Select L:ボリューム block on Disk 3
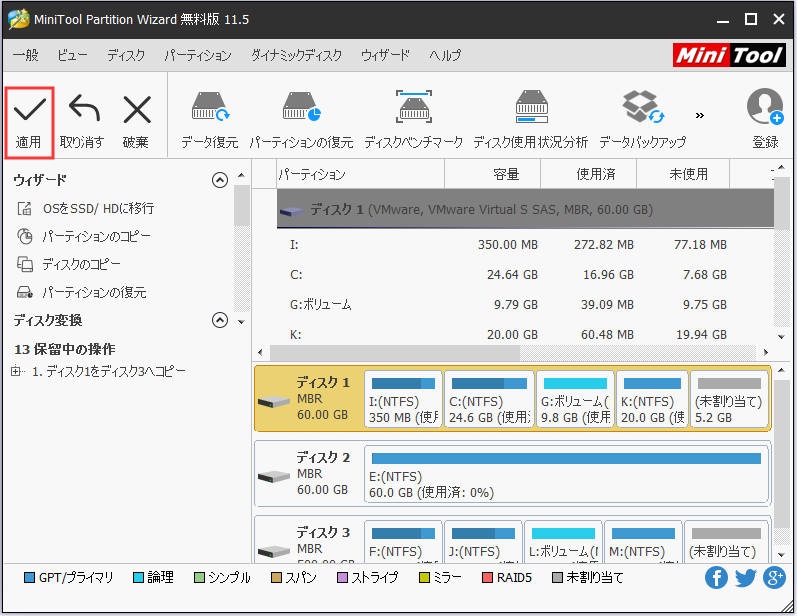This screenshot has width=797, height=616. coord(563,541)
